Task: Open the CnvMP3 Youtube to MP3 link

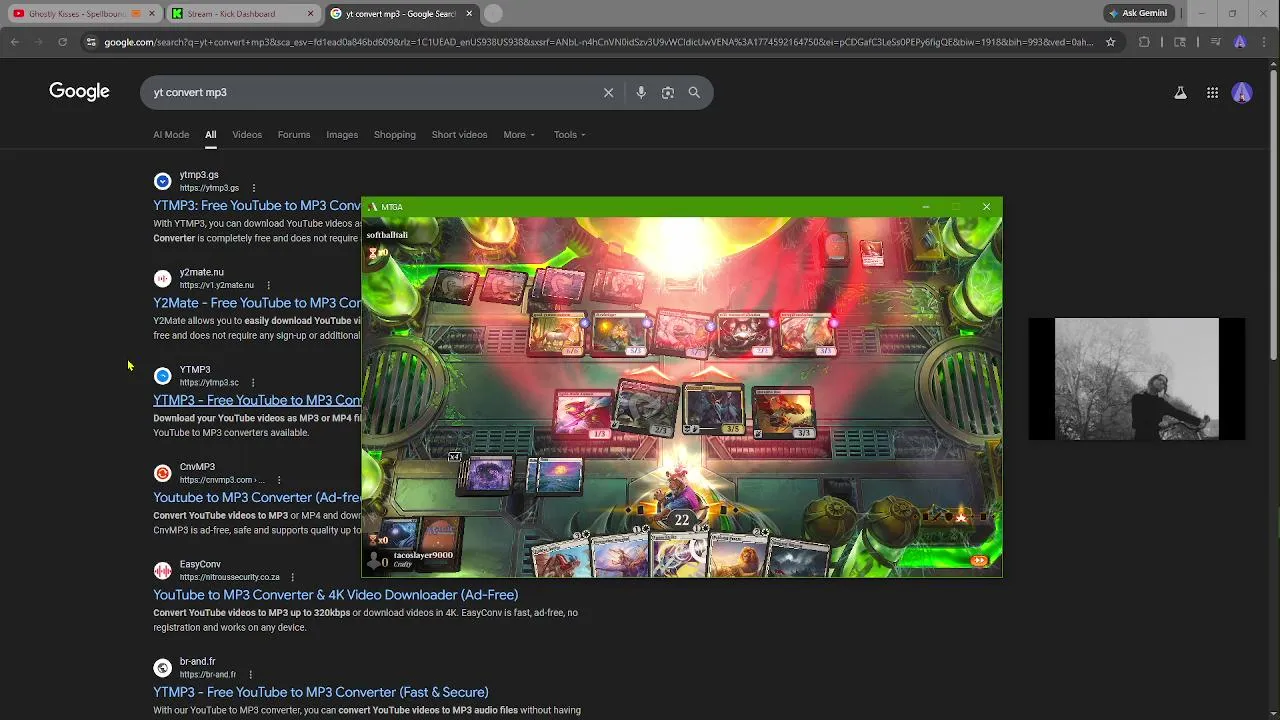Action: pyautogui.click(x=257, y=497)
